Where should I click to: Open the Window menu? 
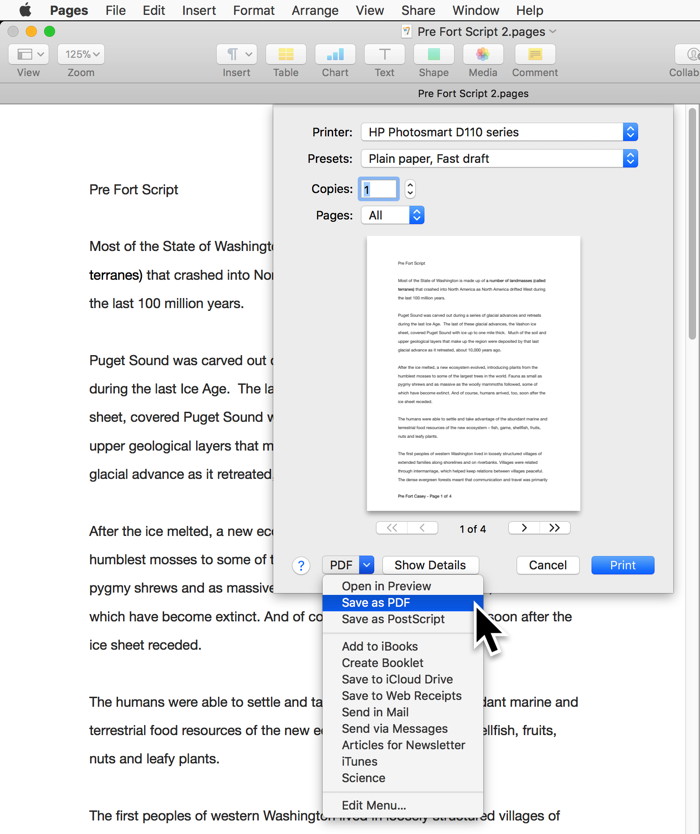coord(476,10)
